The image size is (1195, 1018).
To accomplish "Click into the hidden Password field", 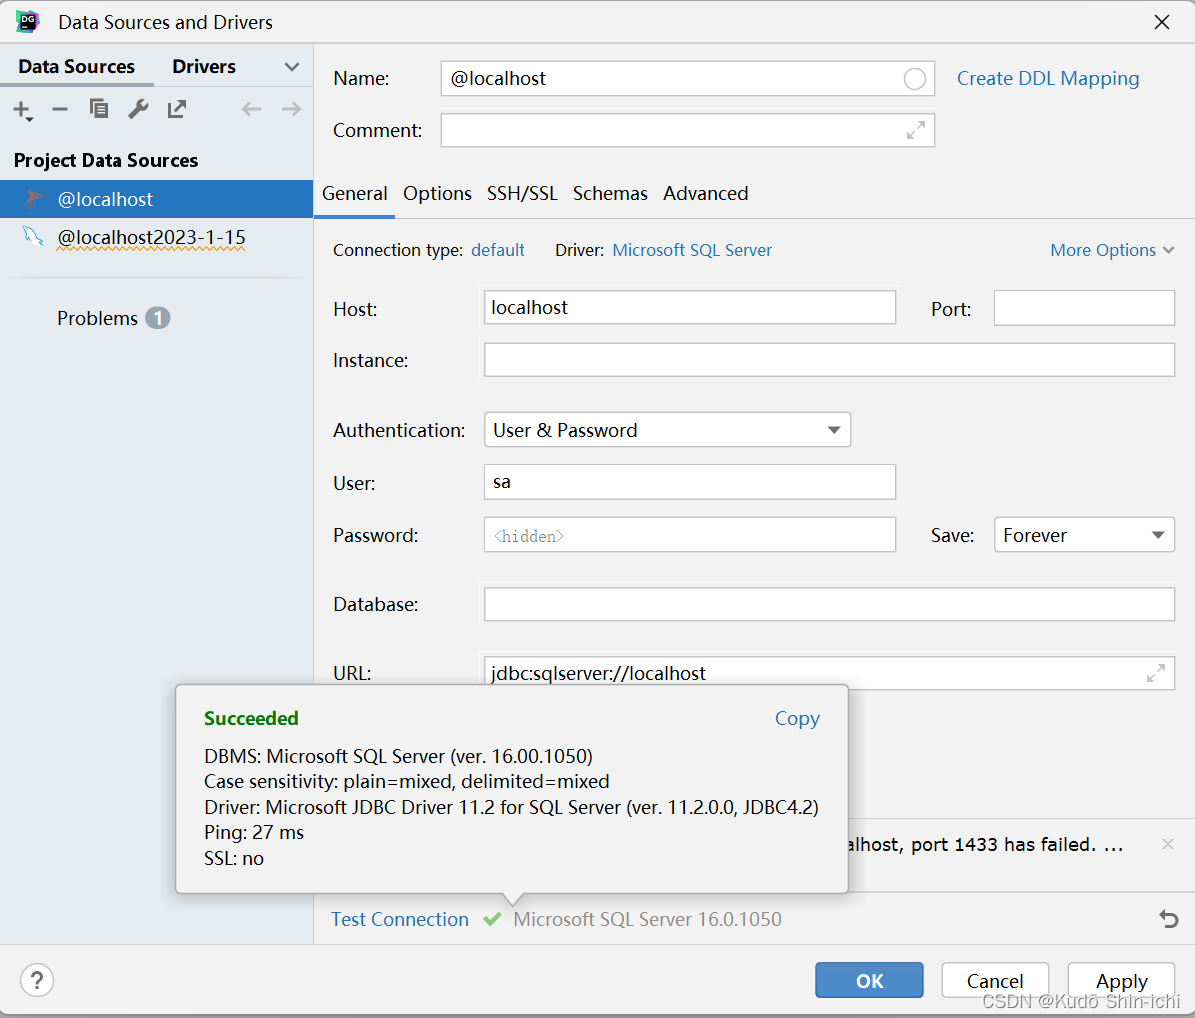I will 689,535.
